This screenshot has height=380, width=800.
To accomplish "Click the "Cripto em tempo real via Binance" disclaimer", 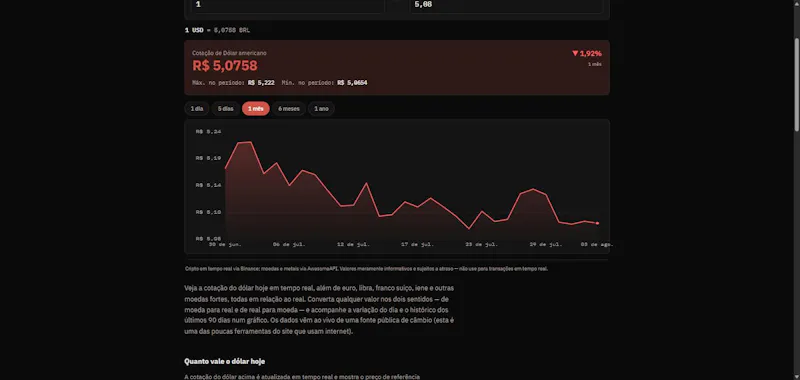I will click(366, 268).
